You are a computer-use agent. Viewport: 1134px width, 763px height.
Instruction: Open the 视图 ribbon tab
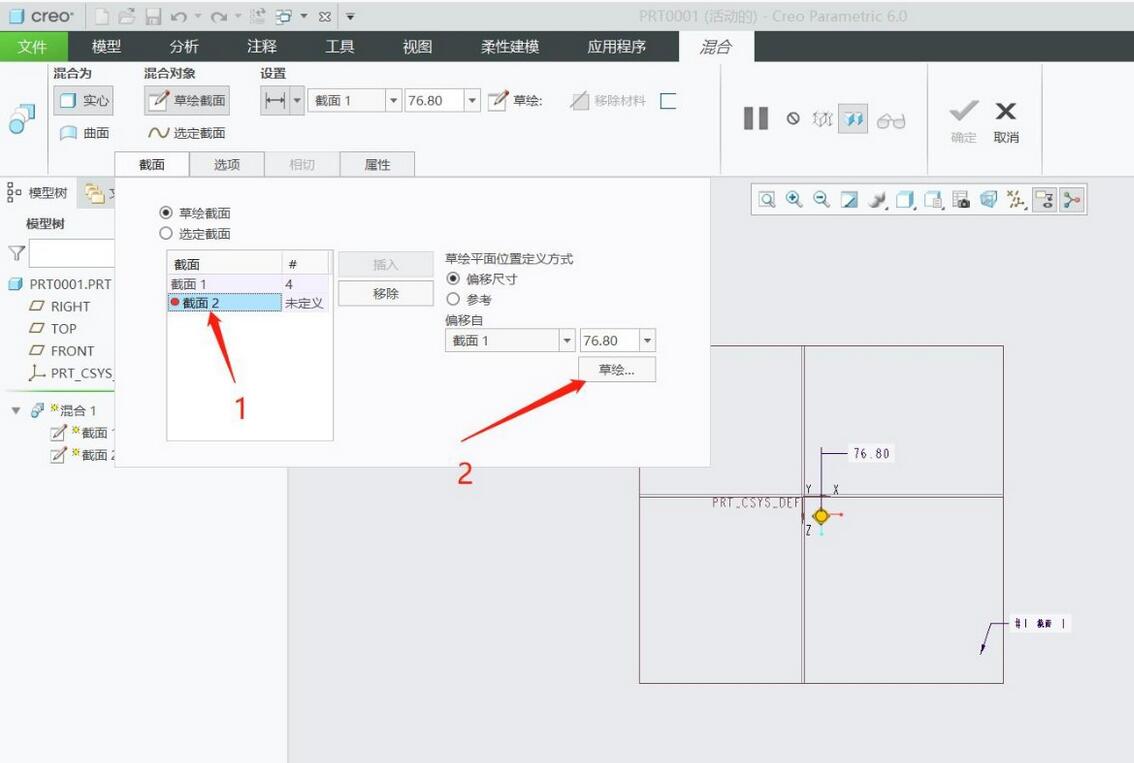[x=417, y=47]
